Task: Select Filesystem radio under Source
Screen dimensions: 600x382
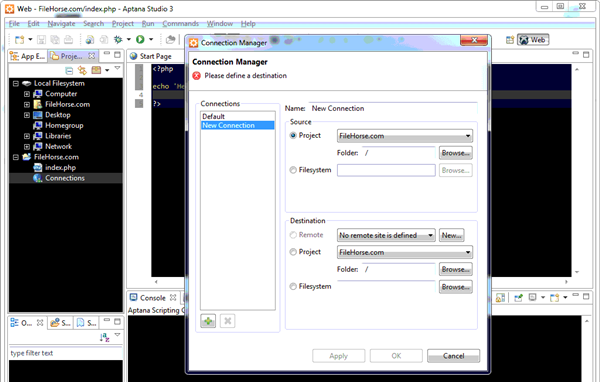Action: (293, 170)
